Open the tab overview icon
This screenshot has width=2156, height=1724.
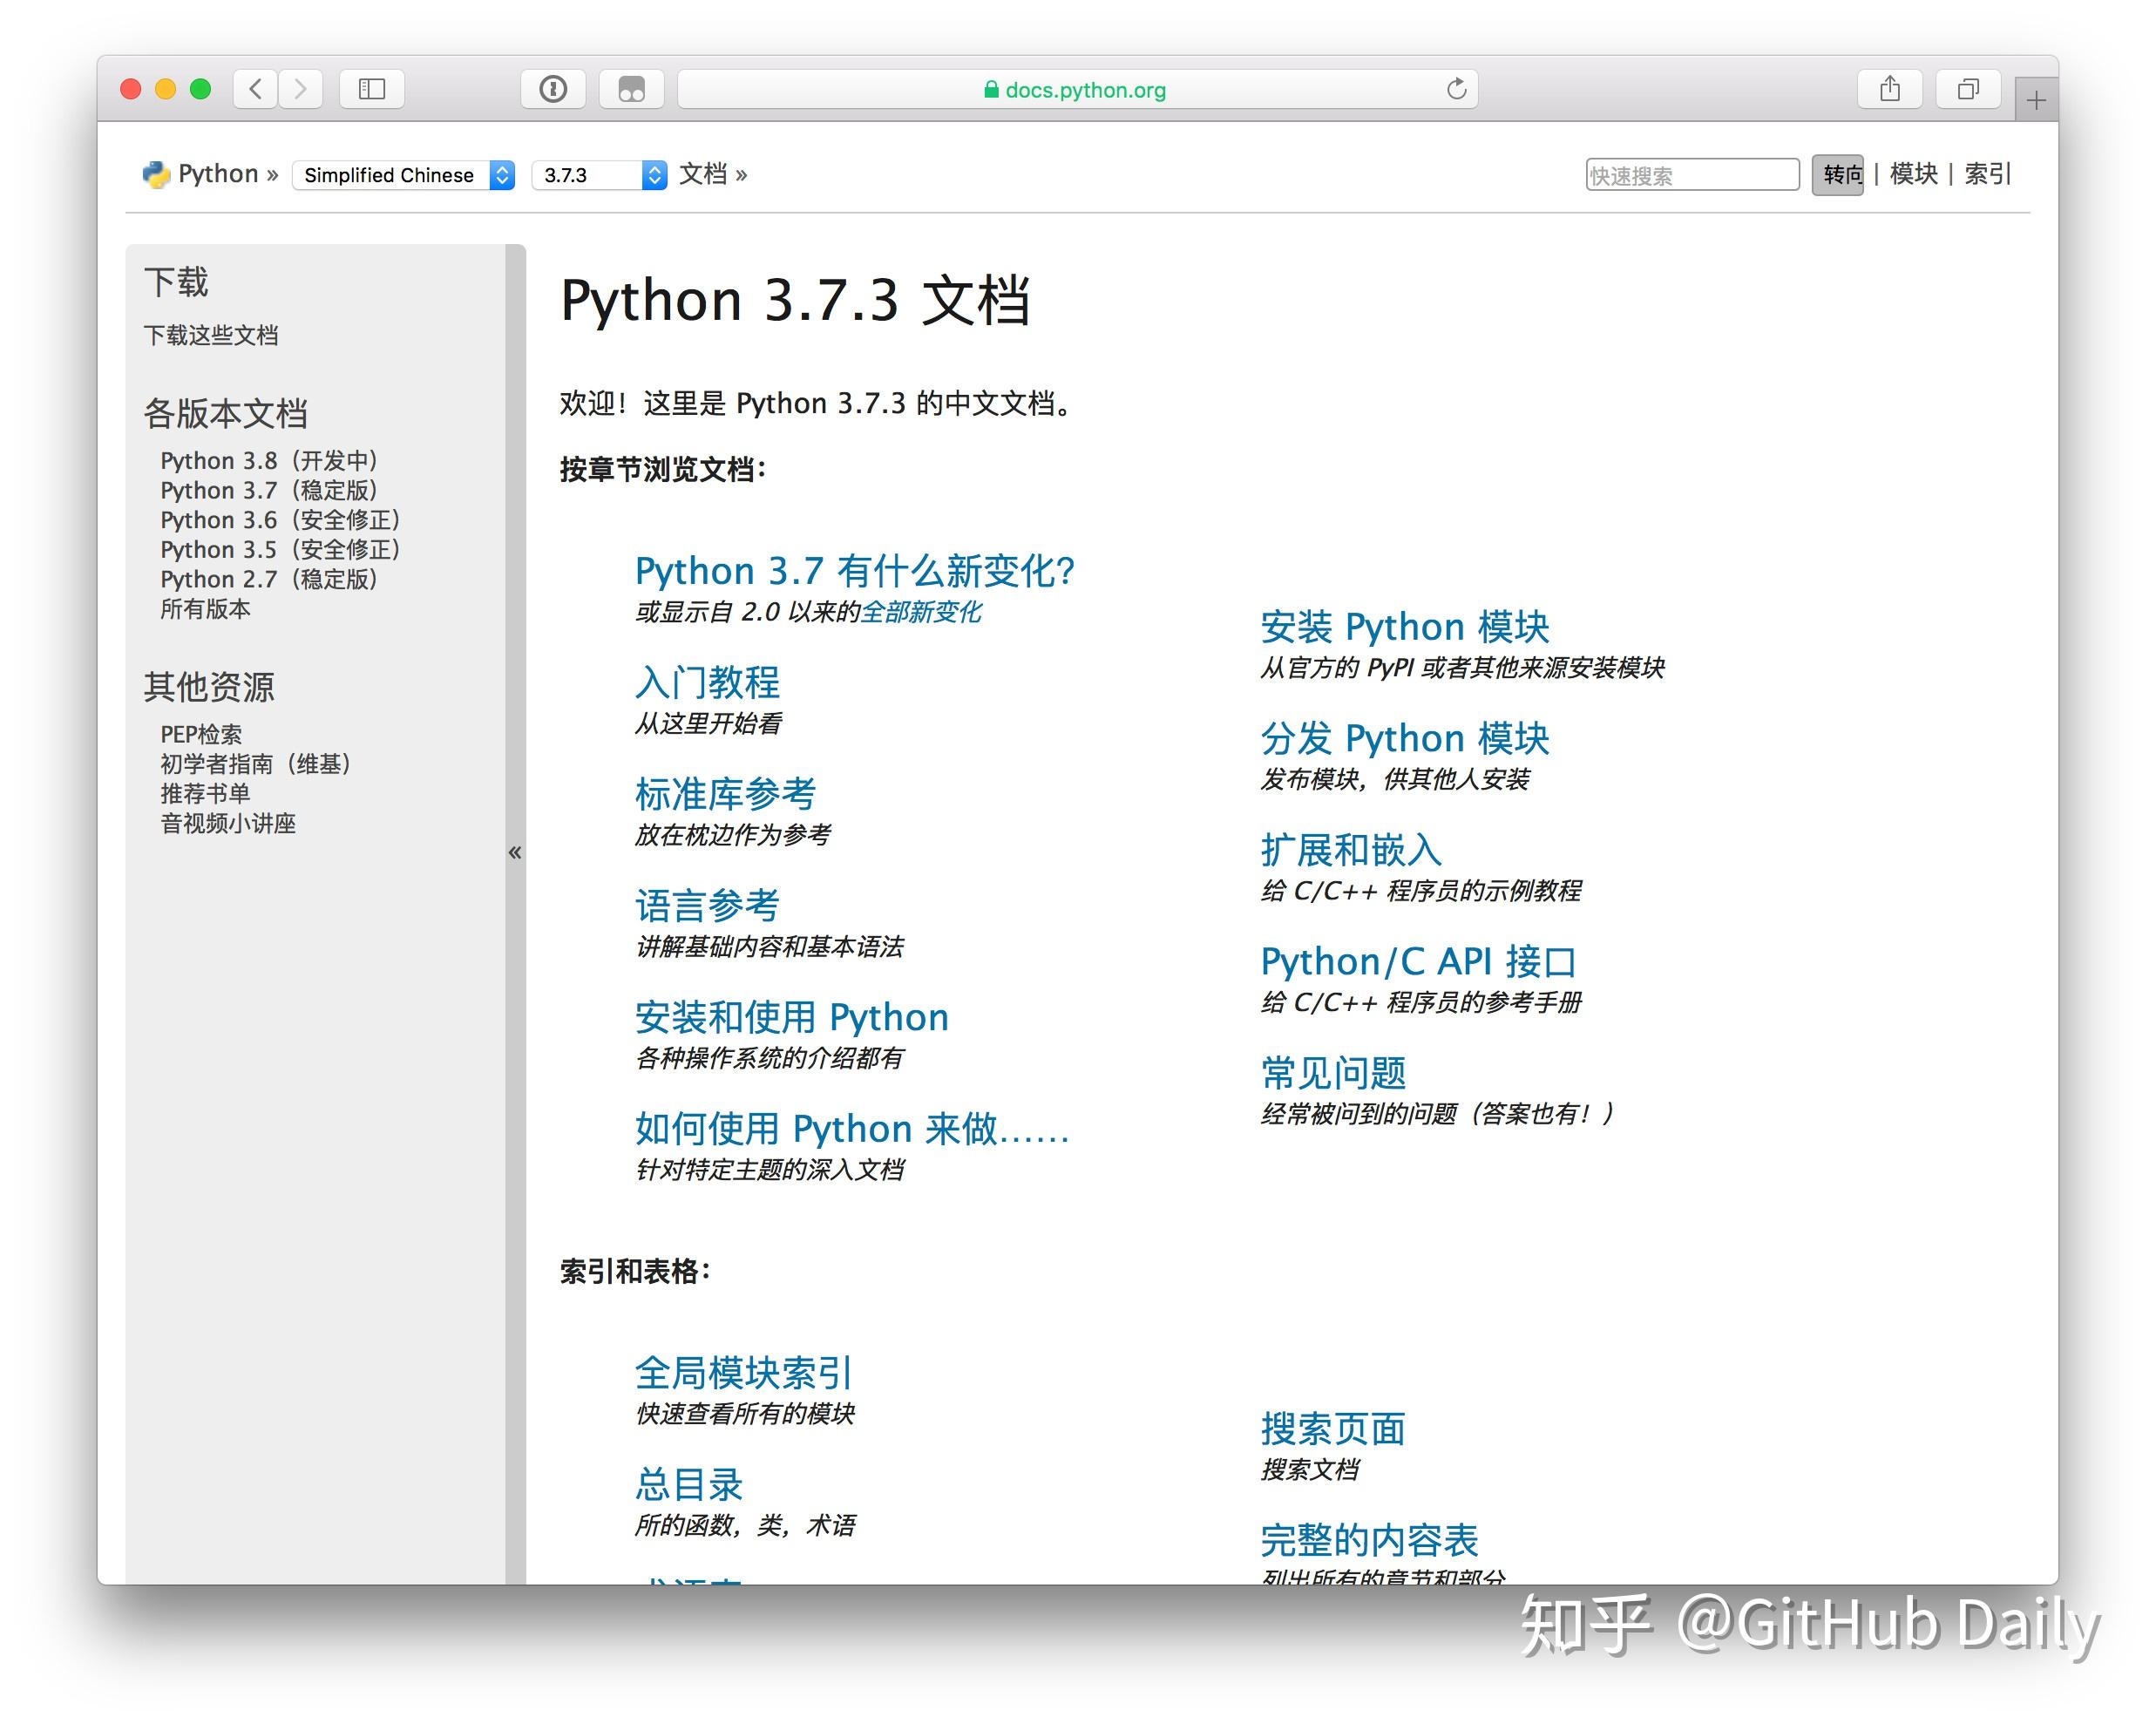[x=1967, y=89]
